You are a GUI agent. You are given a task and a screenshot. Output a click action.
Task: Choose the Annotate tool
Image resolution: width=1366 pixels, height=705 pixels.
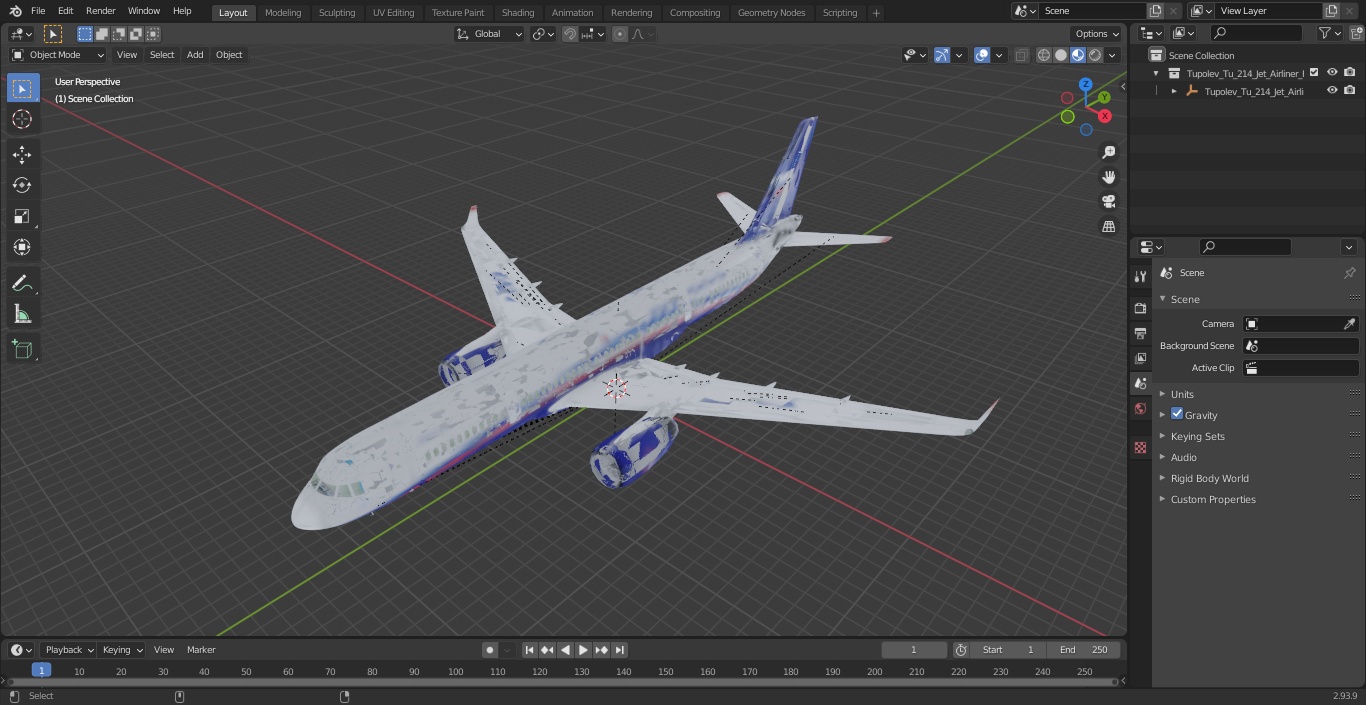(22, 283)
